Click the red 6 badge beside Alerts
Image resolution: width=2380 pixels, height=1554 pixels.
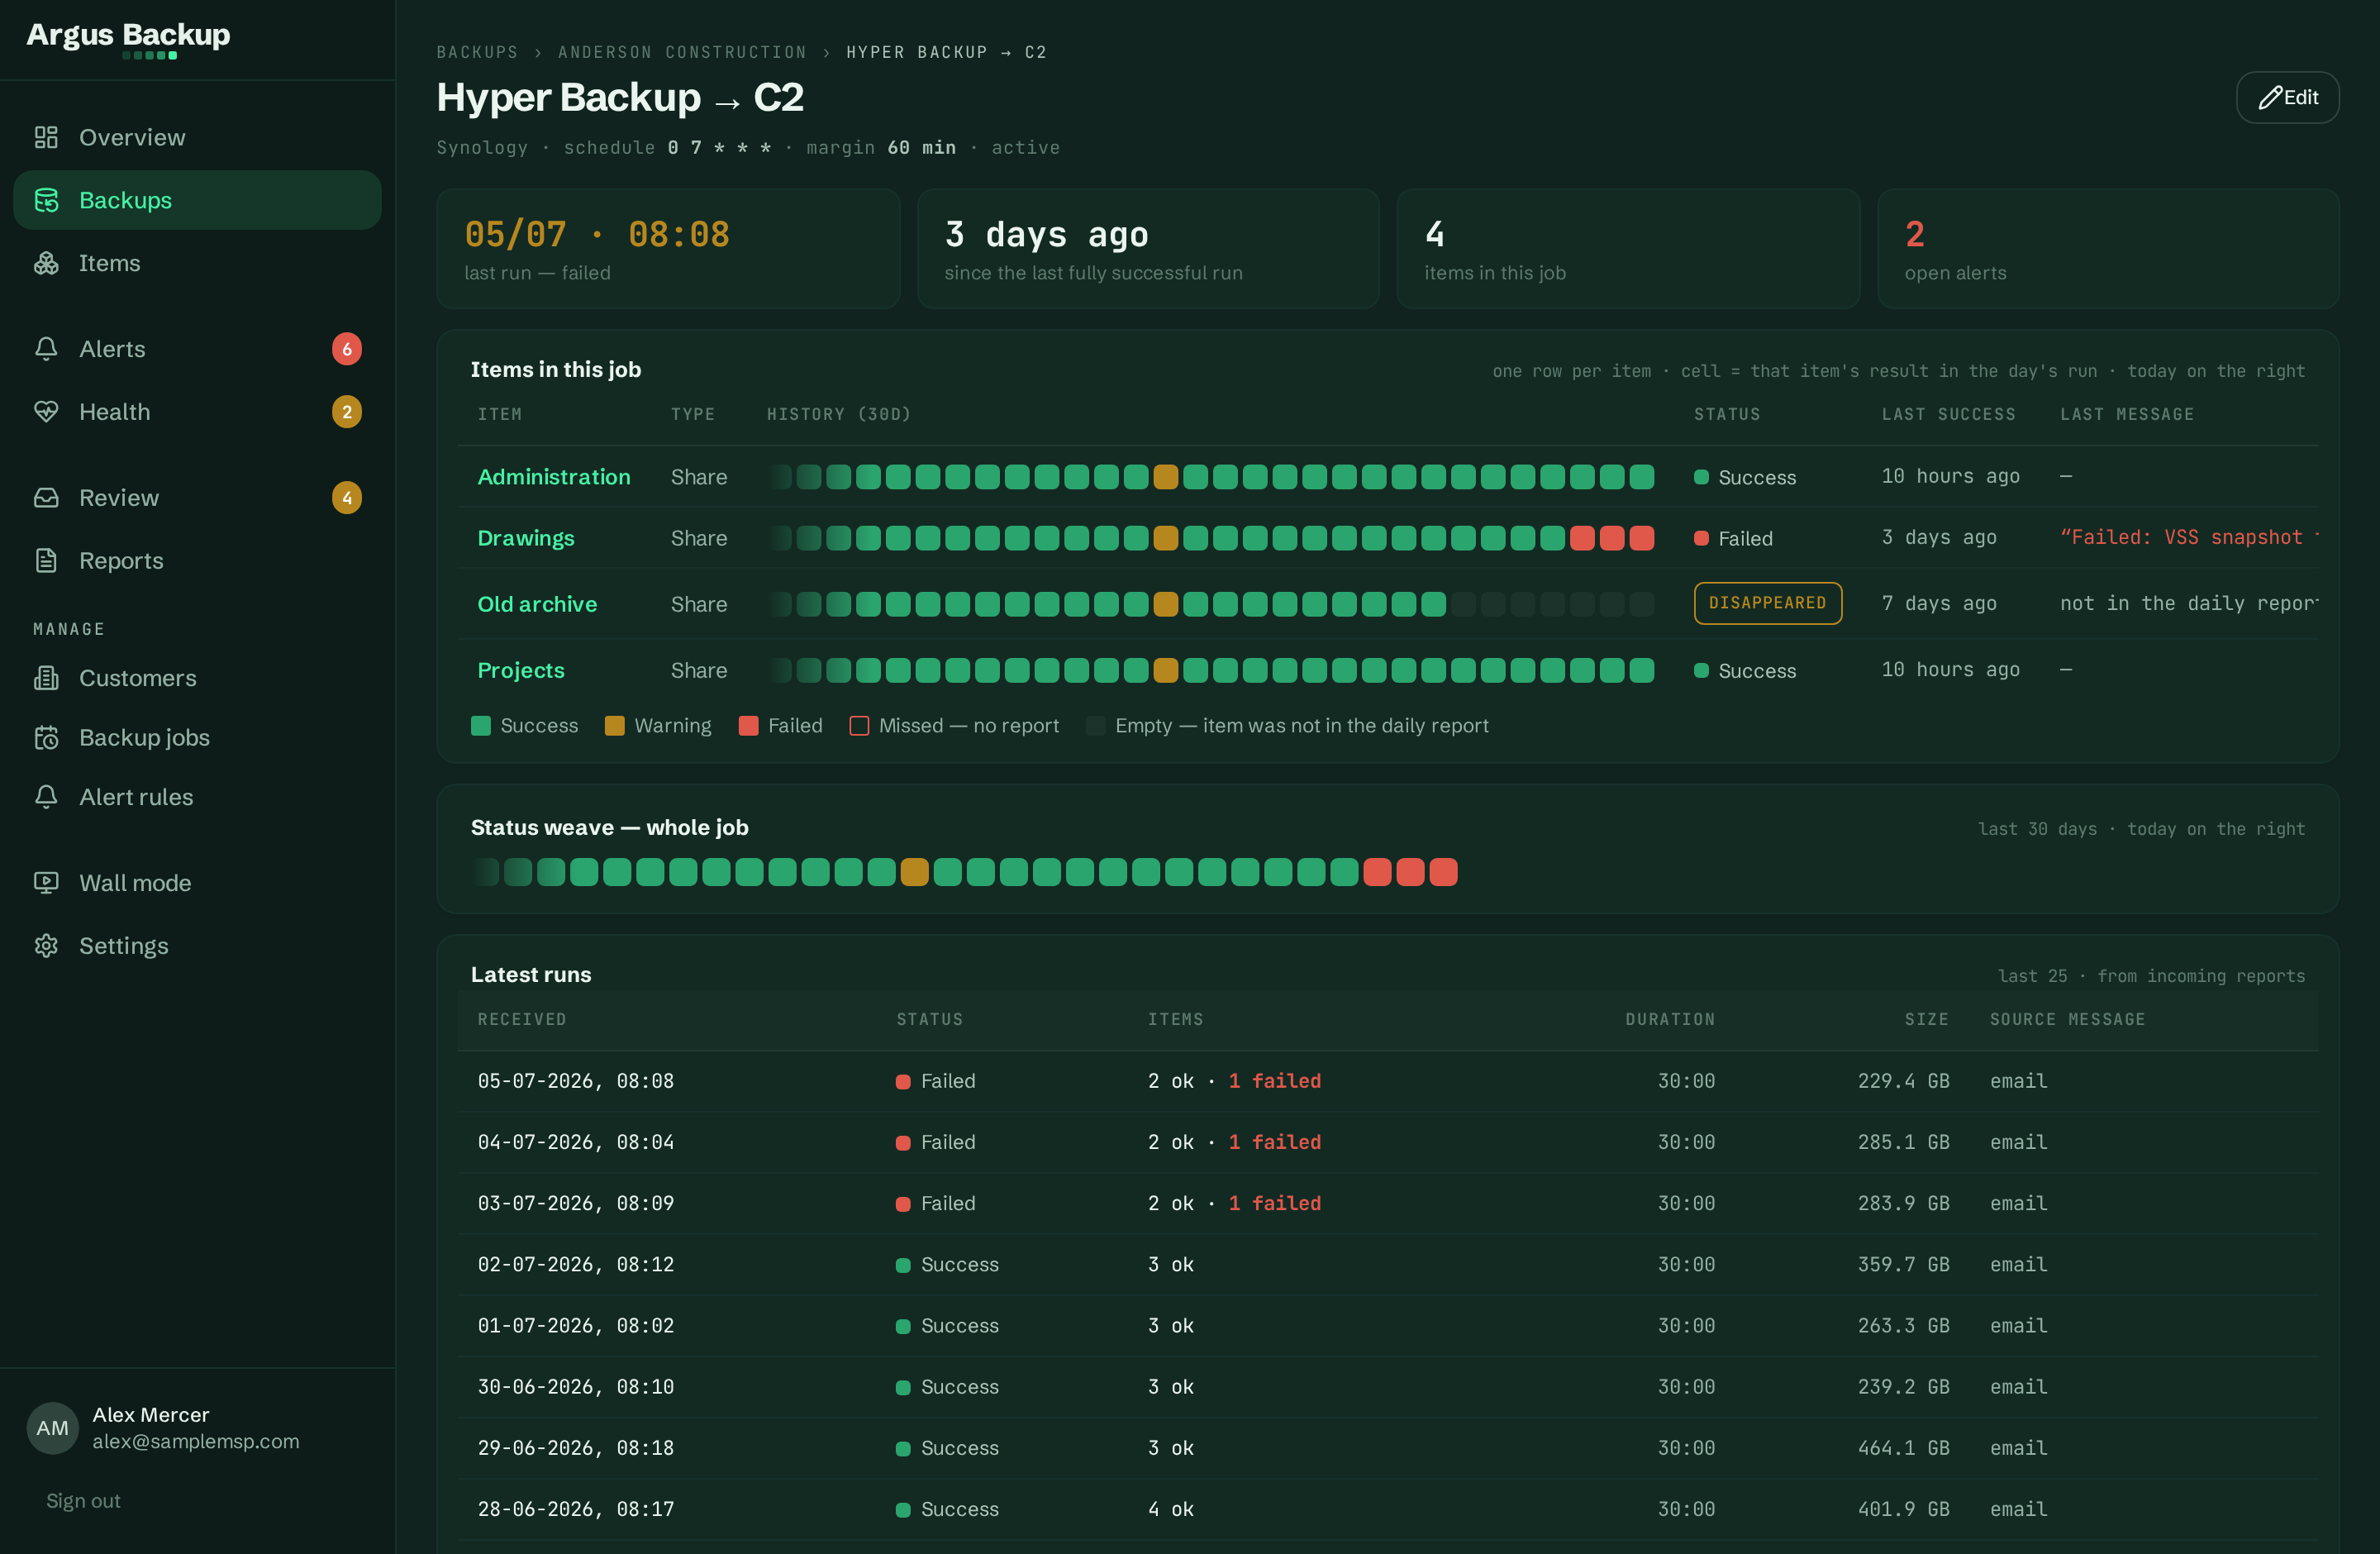click(x=347, y=349)
